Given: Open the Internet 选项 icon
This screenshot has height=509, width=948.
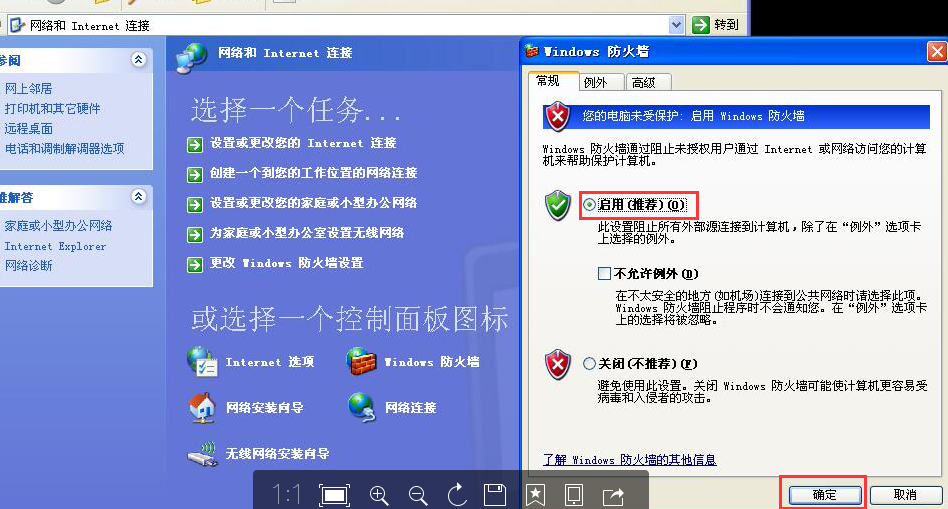Looking at the screenshot, I should coord(202,361).
